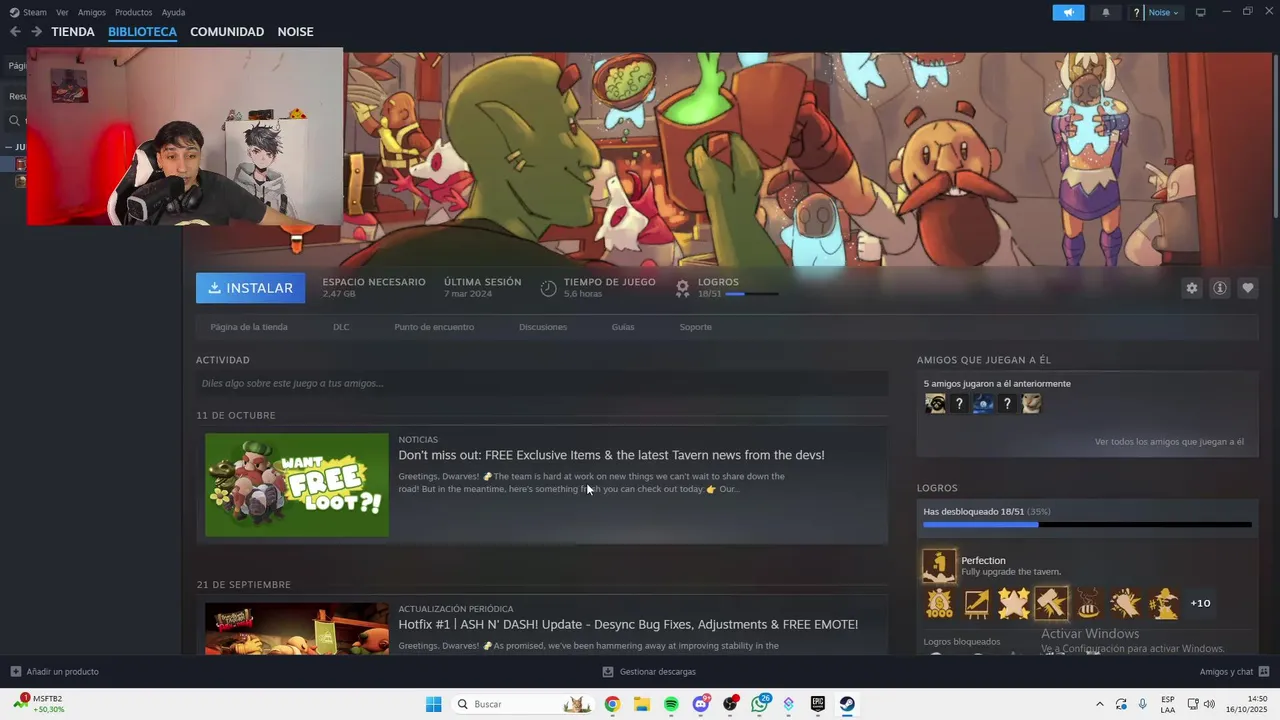Show hidden tray icons chevron
This screenshot has height=720, width=1280.
pyautogui.click(x=1100, y=704)
